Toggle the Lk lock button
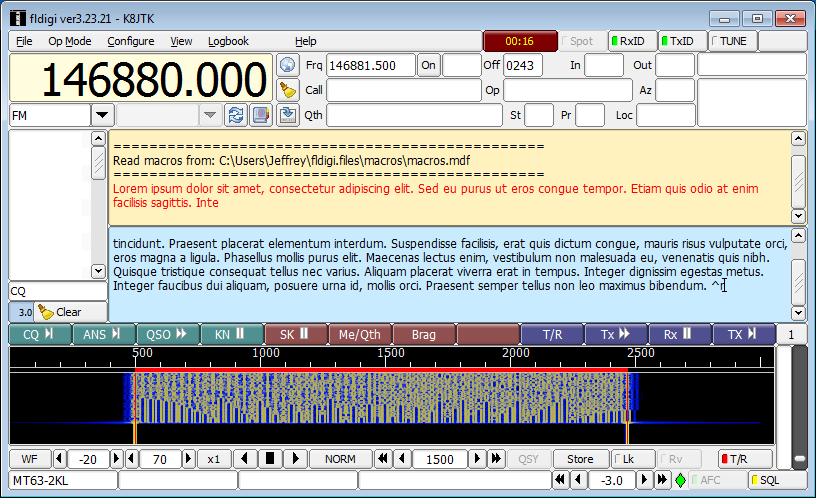This screenshot has width=816, height=498. pos(632,459)
